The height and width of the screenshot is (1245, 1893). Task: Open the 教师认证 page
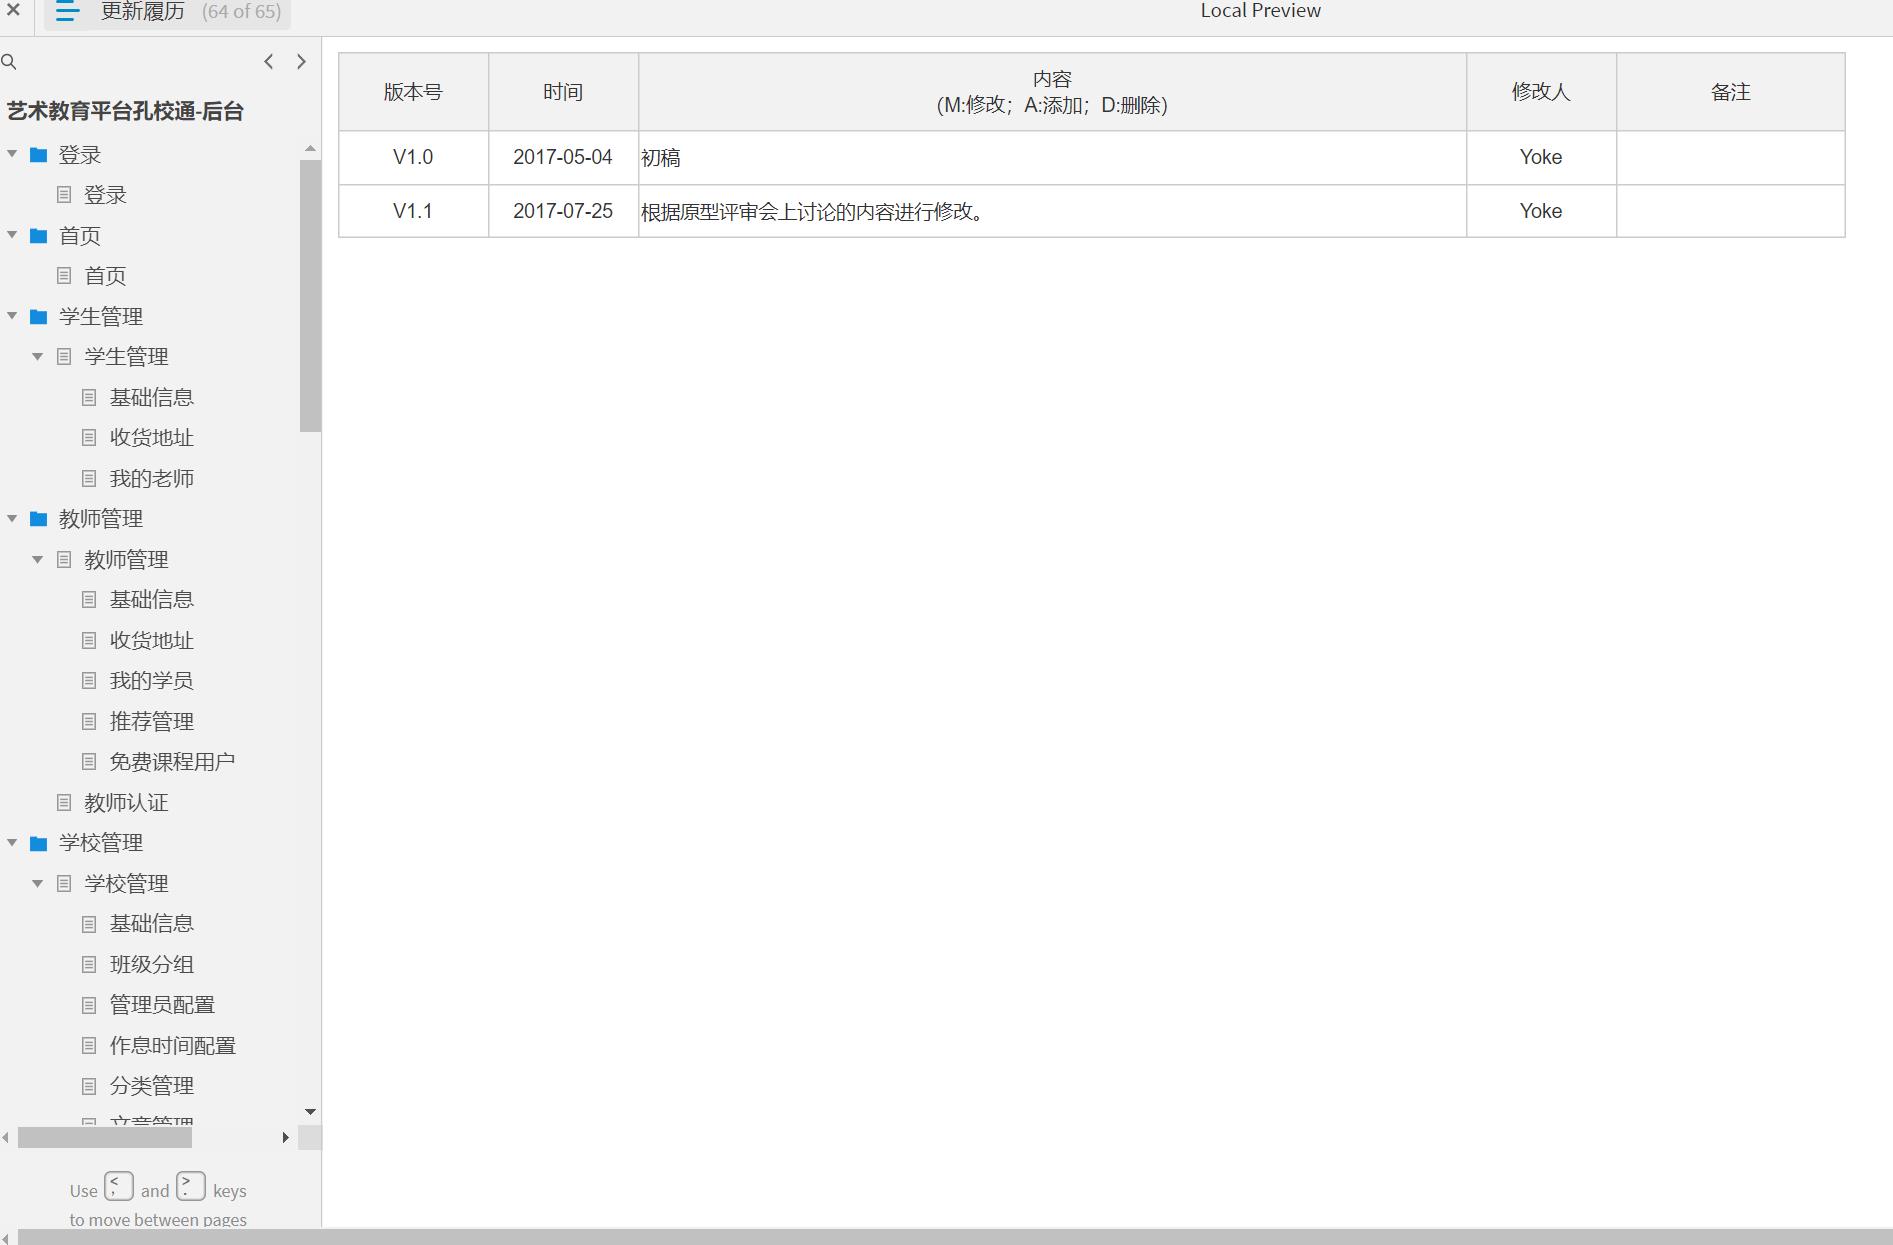tap(126, 803)
